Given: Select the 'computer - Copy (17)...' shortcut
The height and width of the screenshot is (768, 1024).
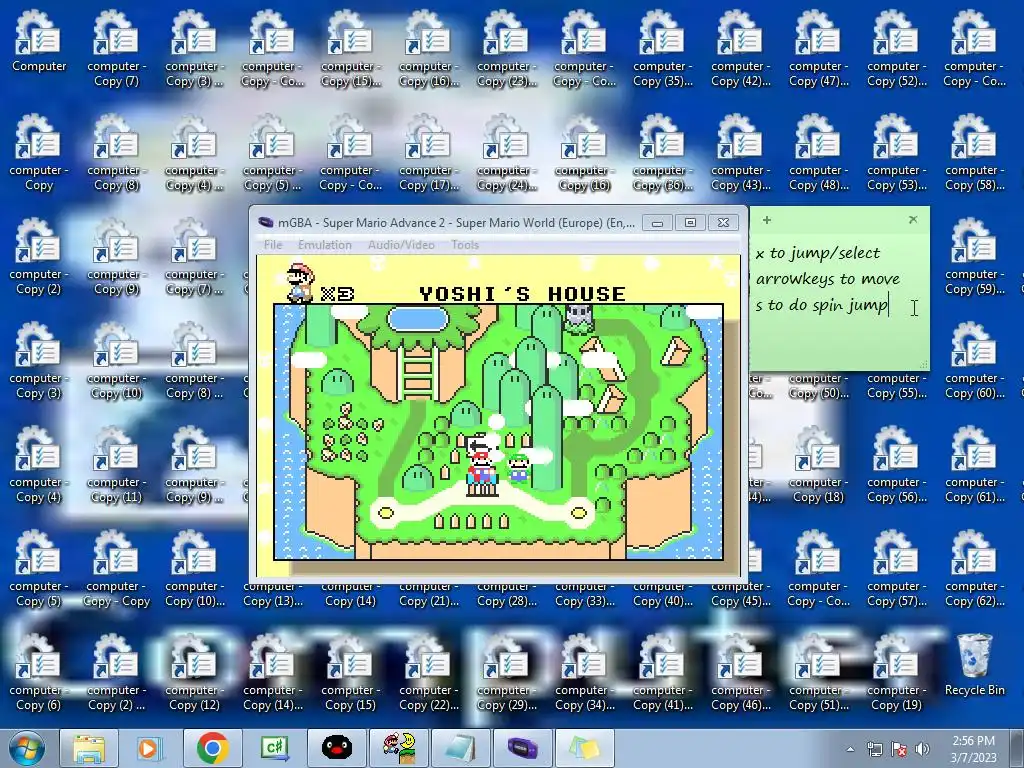Looking at the screenshot, I should 428,153.
